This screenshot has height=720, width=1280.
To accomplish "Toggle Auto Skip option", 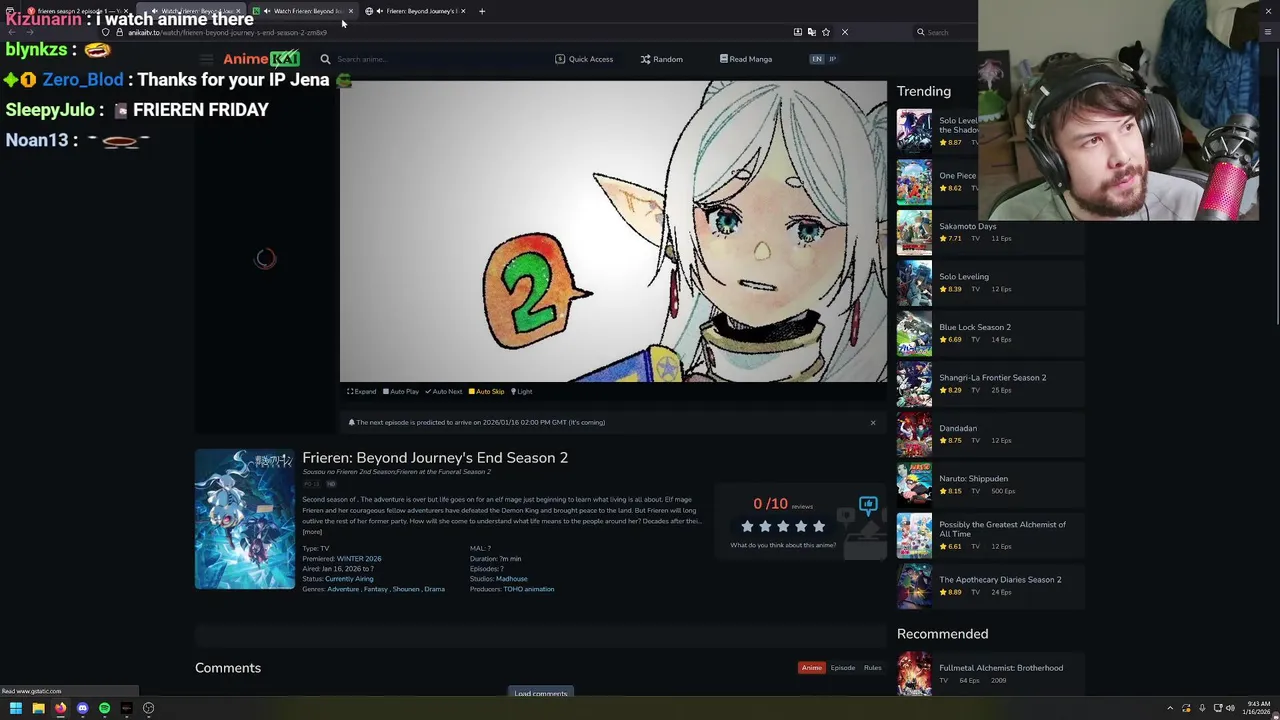I will click(x=487, y=391).
